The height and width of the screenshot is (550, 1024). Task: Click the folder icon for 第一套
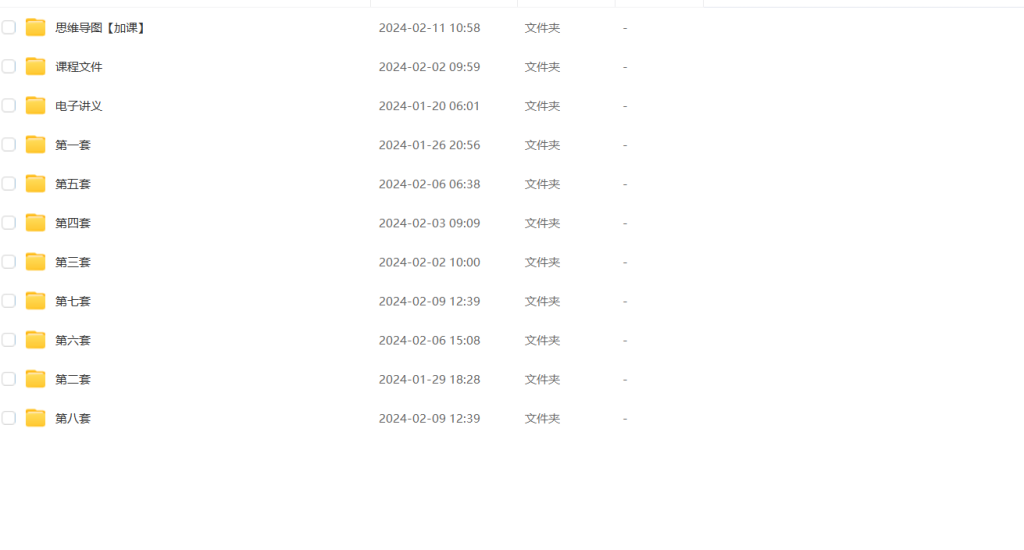pyautogui.click(x=35, y=144)
